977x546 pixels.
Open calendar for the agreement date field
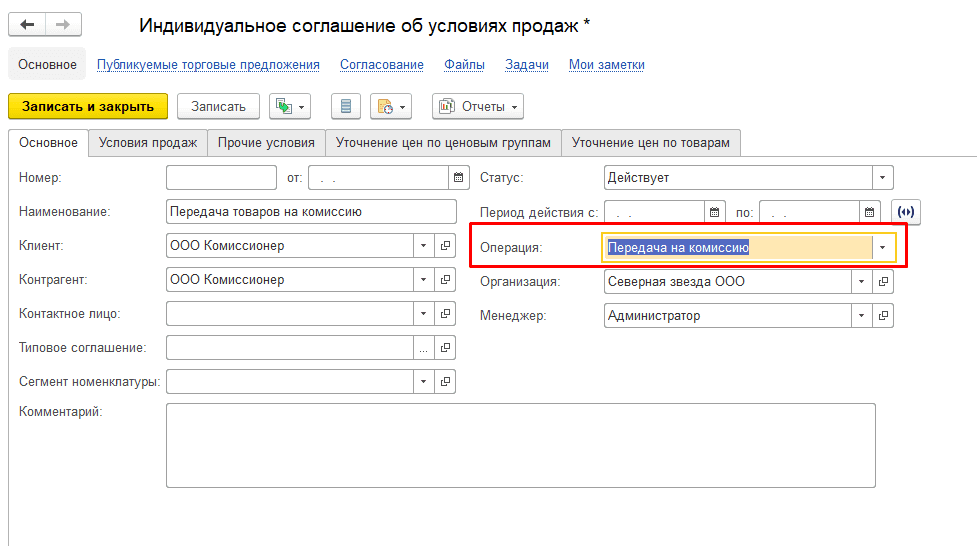(459, 178)
